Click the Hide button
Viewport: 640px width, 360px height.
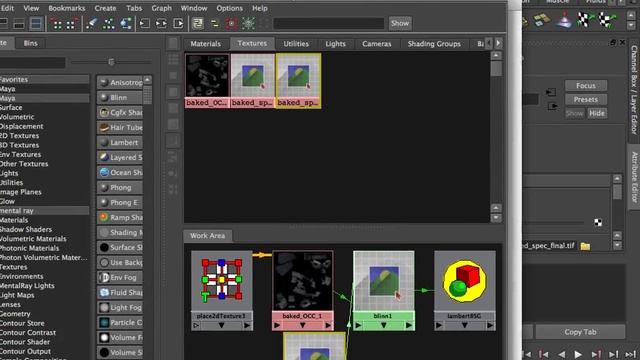click(597, 113)
